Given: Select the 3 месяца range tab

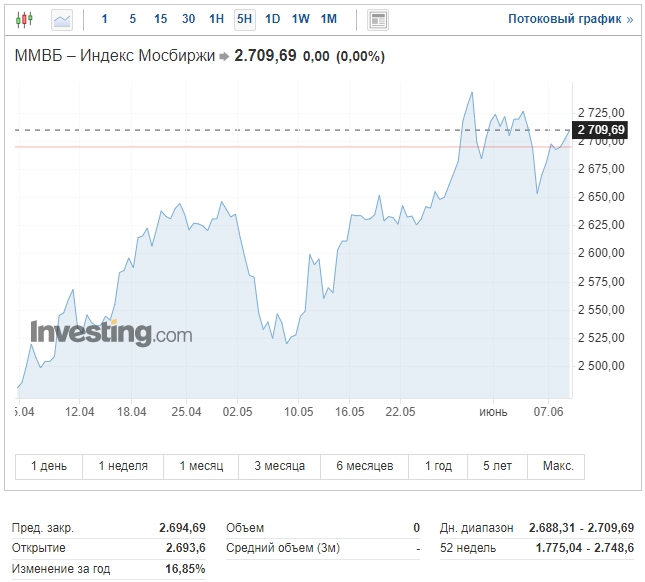Looking at the screenshot, I should pyautogui.click(x=279, y=466).
